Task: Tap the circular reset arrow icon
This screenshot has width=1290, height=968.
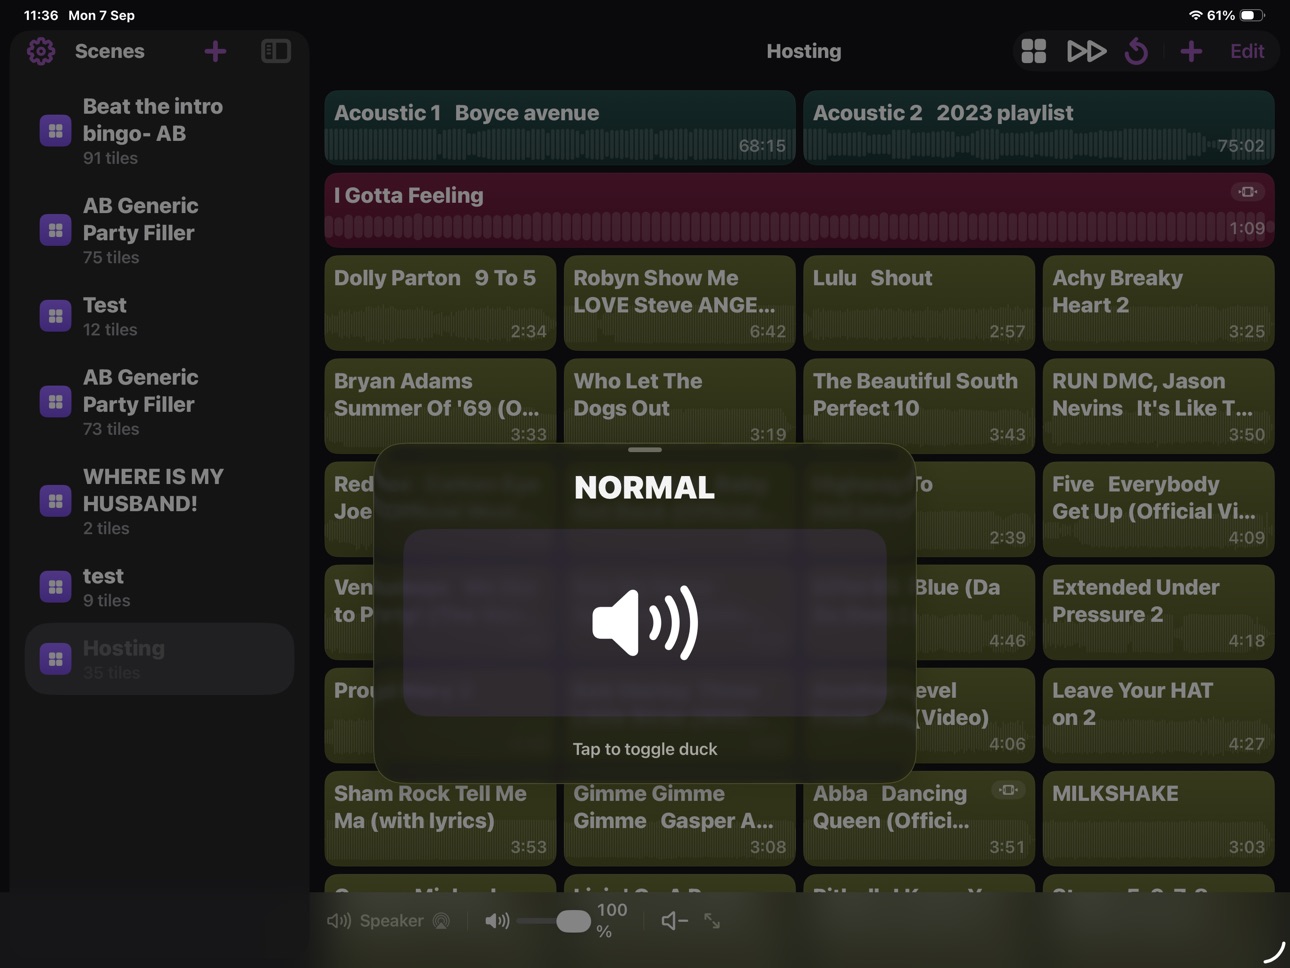Action: coord(1137,51)
